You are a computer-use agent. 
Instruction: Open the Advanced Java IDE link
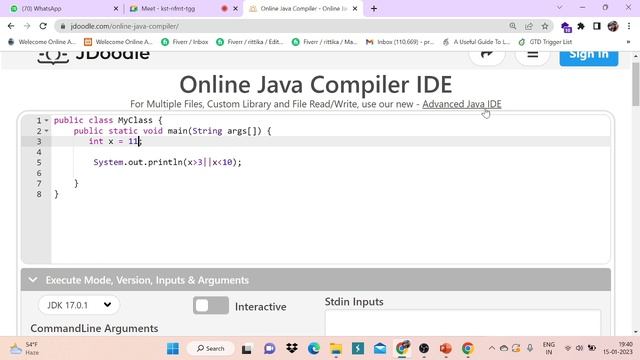click(x=462, y=104)
